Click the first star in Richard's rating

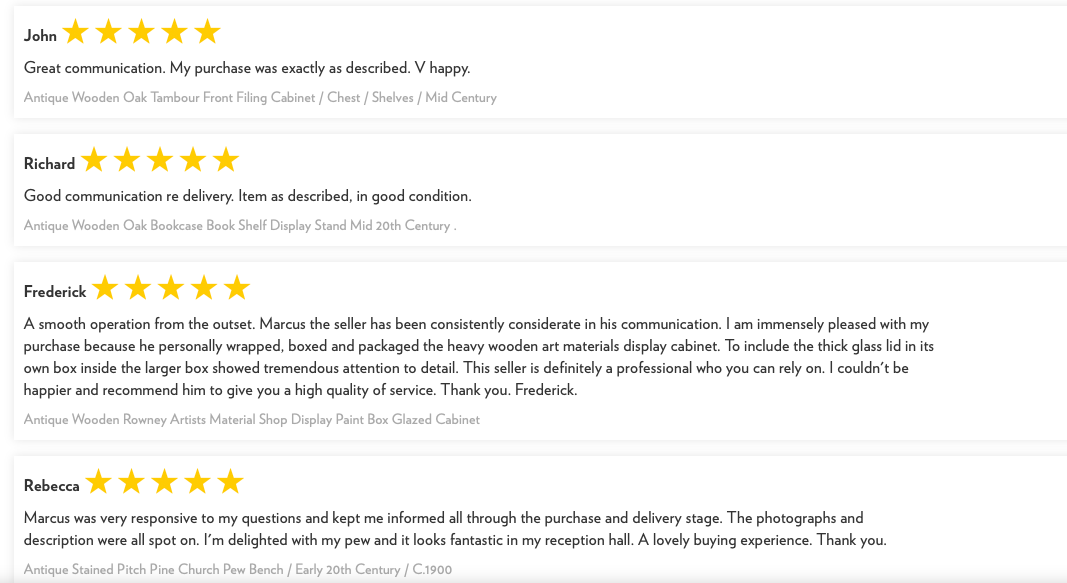[x=94, y=160]
